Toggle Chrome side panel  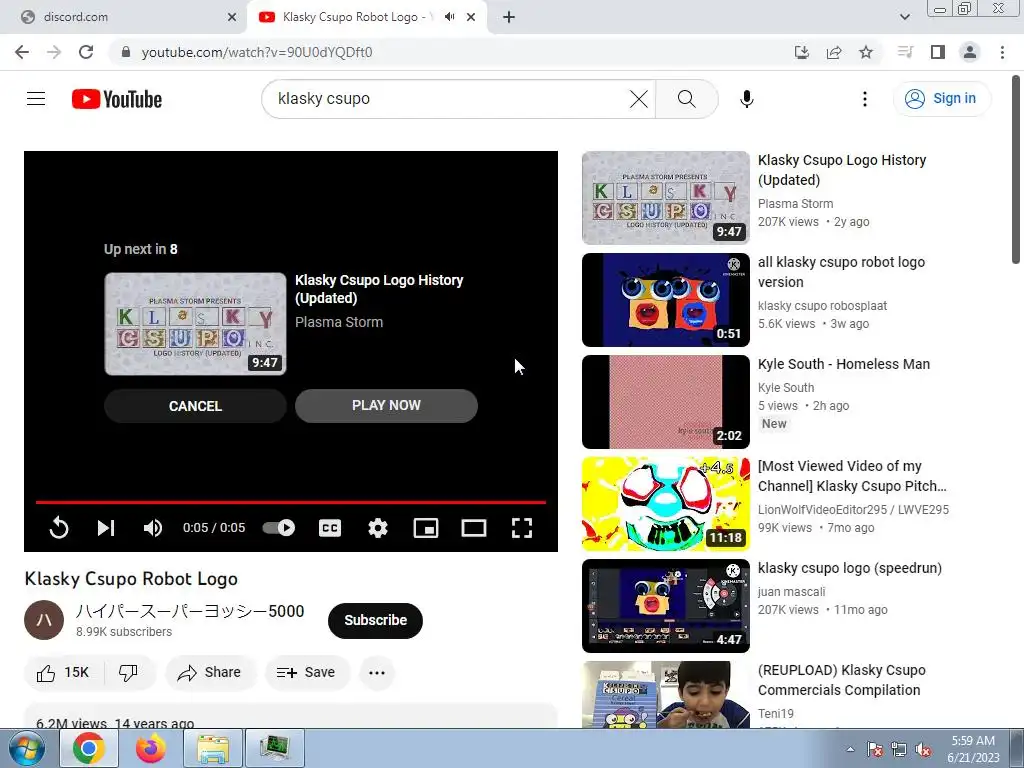coord(938,52)
